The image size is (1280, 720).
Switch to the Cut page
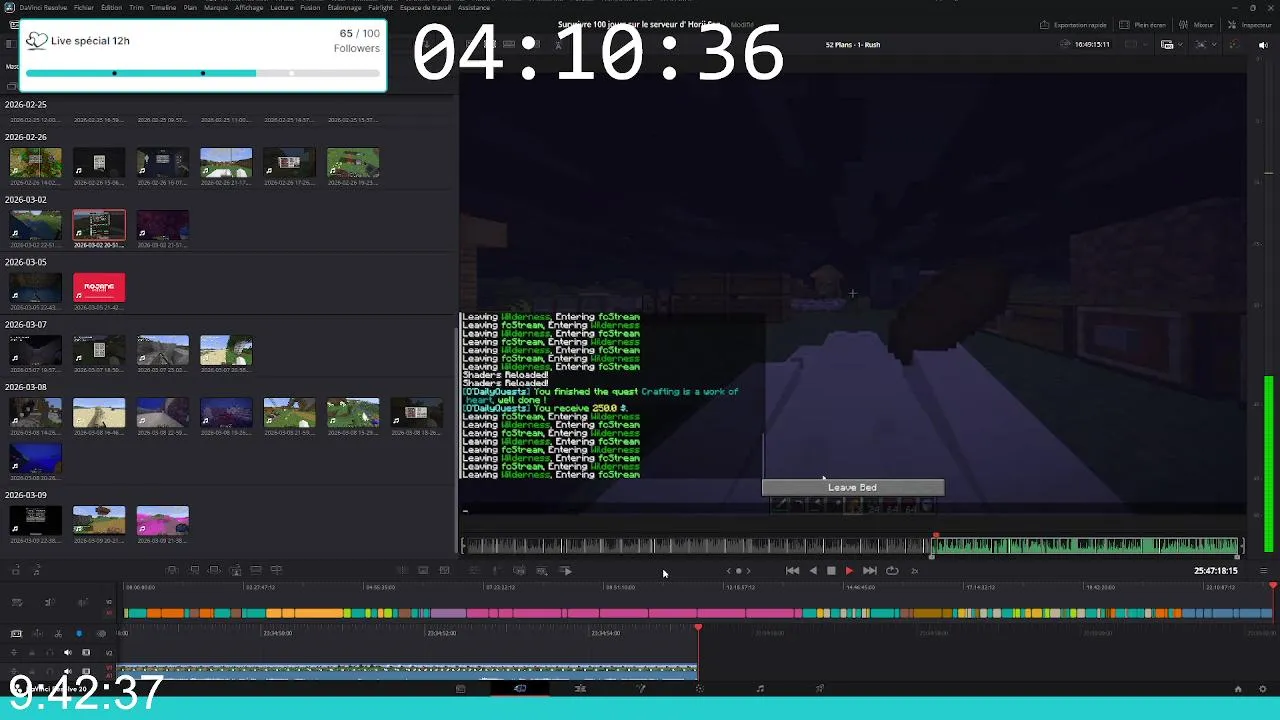520,689
